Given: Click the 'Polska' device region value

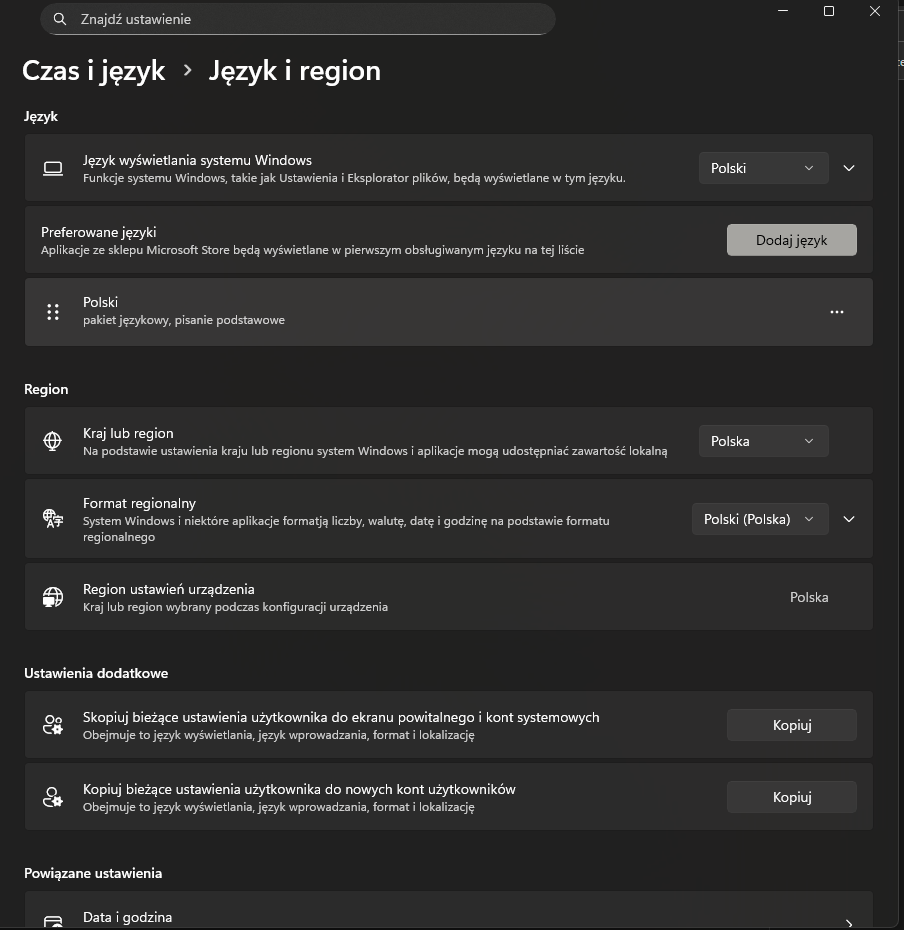Looking at the screenshot, I should [808, 597].
